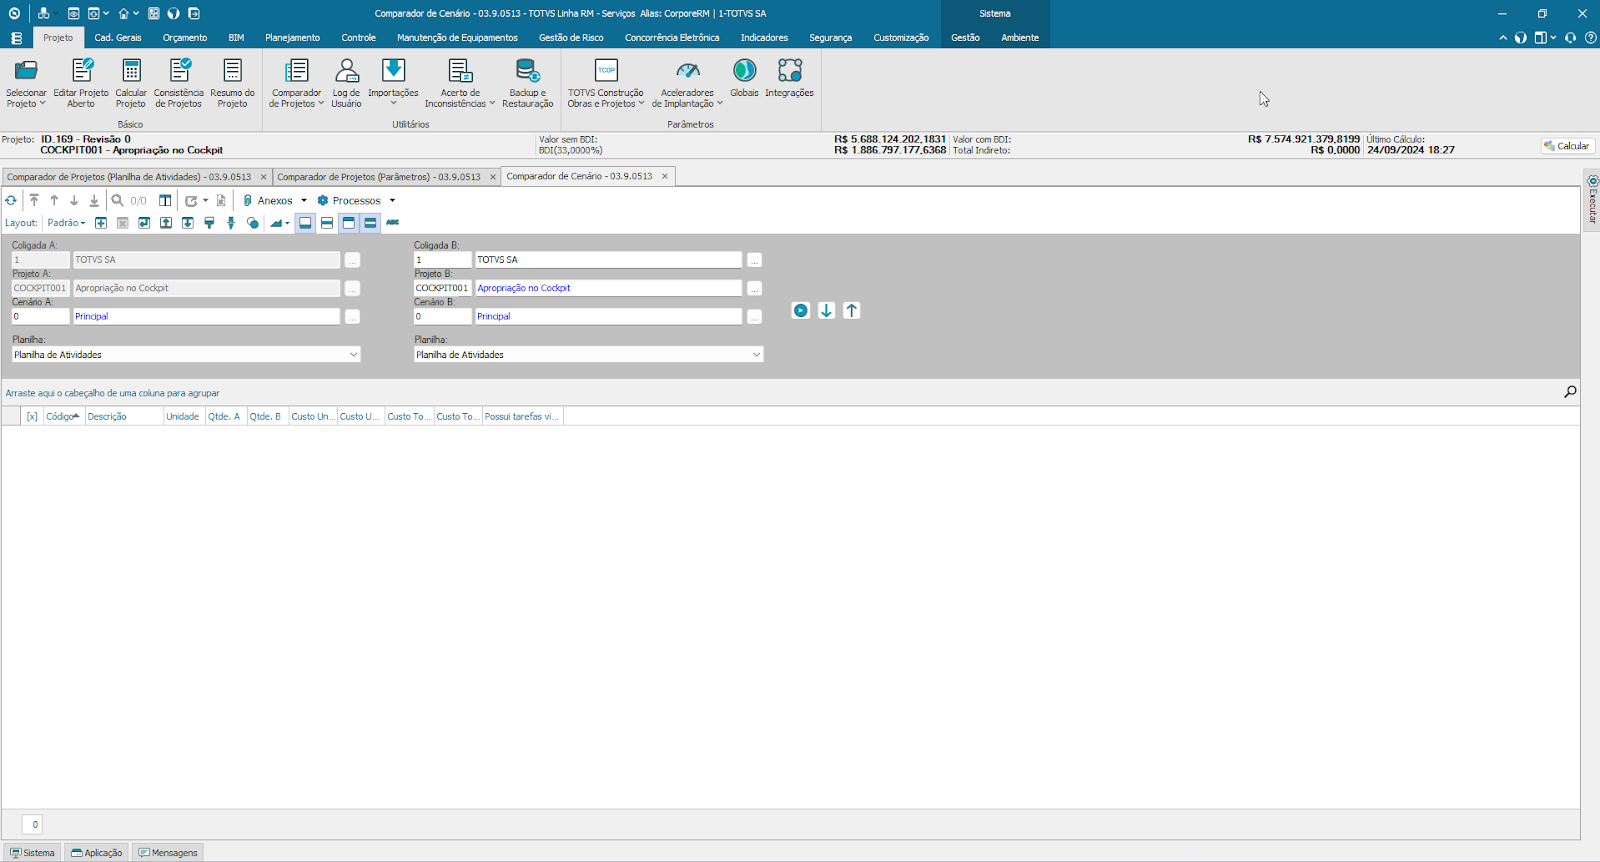The height and width of the screenshot is (862, 1600).
Task: Open Importações ribbon icon
Action: tap(393, 83)
